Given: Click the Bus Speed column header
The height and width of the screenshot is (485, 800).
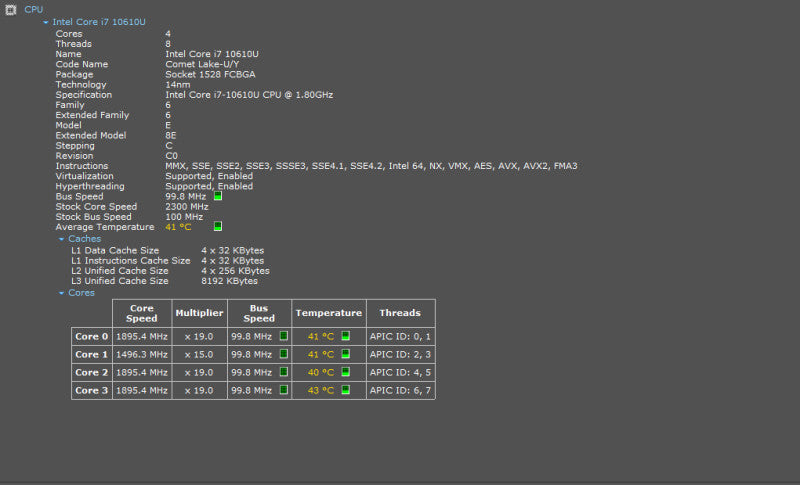Looking at the screenshot, I should click(259, 313).
